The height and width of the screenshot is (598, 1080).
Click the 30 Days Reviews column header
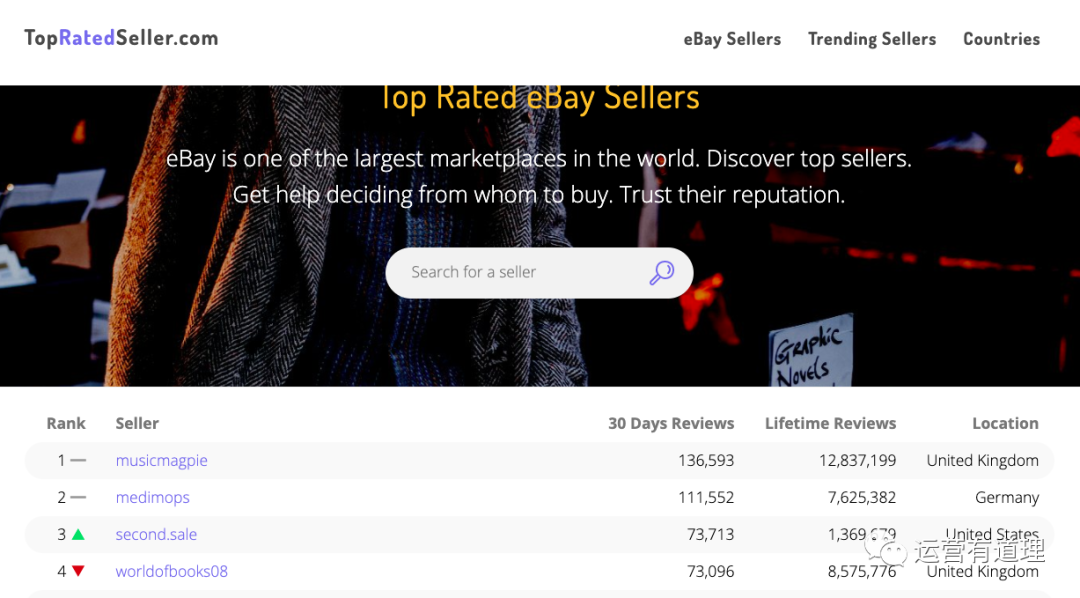click(671, 423)
